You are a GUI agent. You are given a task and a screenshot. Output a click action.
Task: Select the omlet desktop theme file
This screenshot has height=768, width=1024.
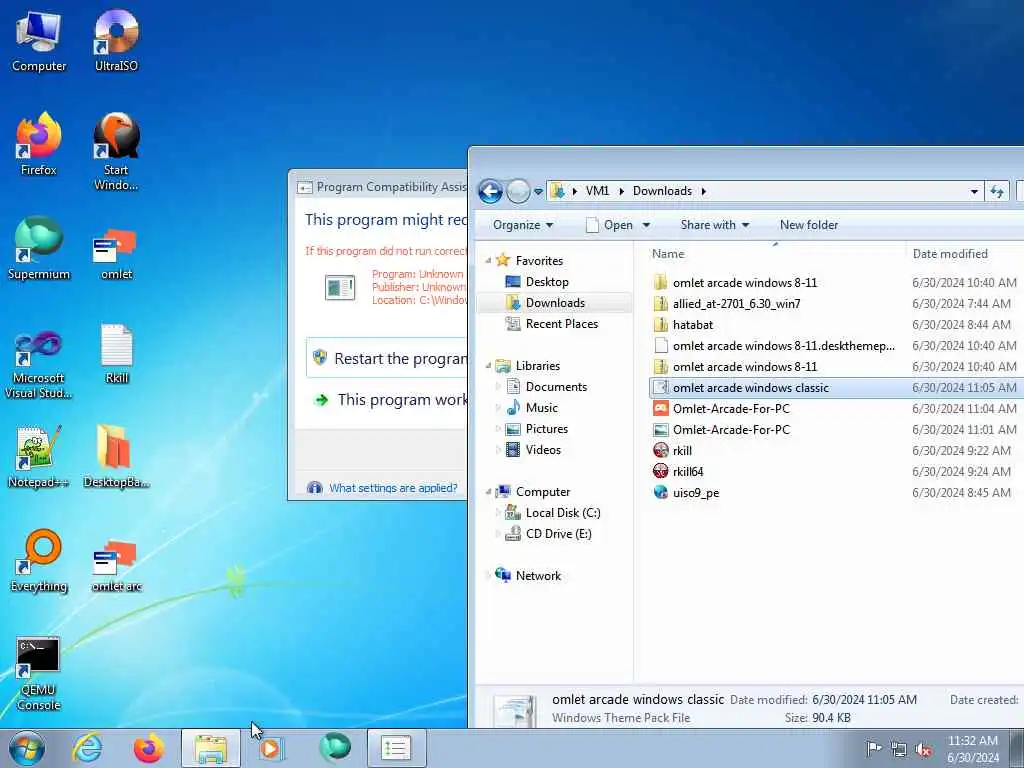point(116,255)
